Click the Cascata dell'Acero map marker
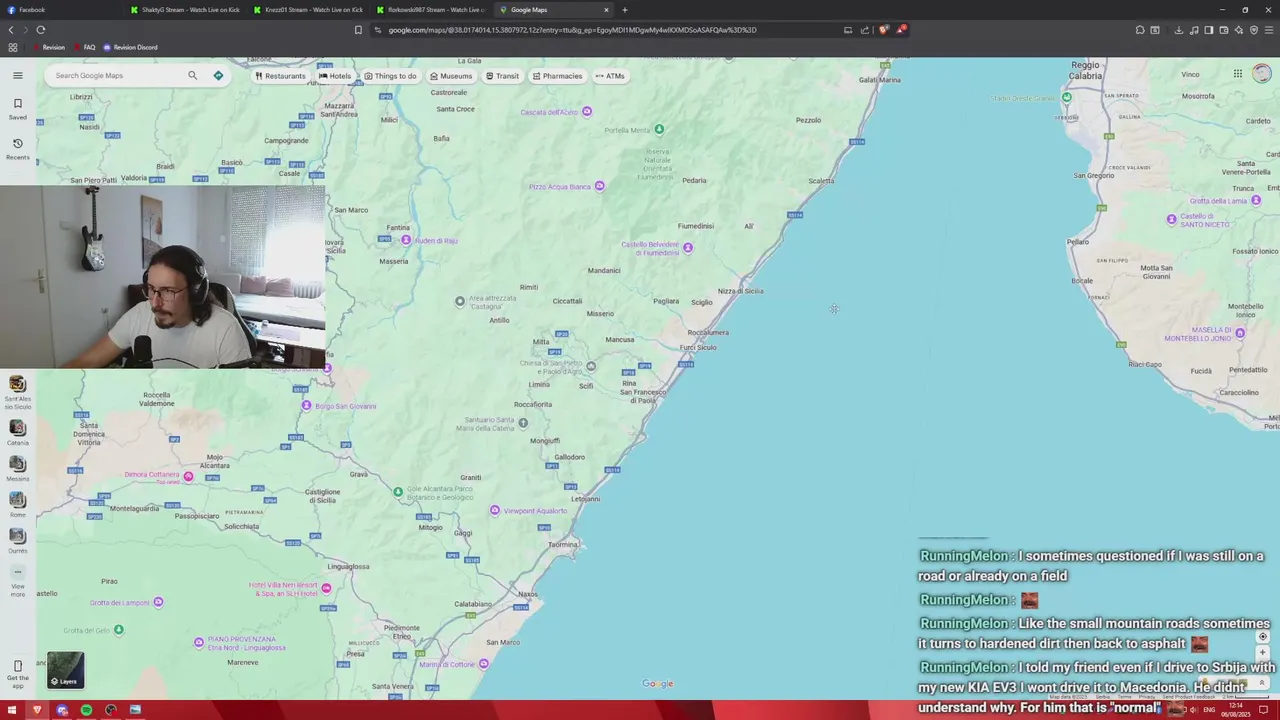This screenshot has width=1280, height=720. pos(587,111)
